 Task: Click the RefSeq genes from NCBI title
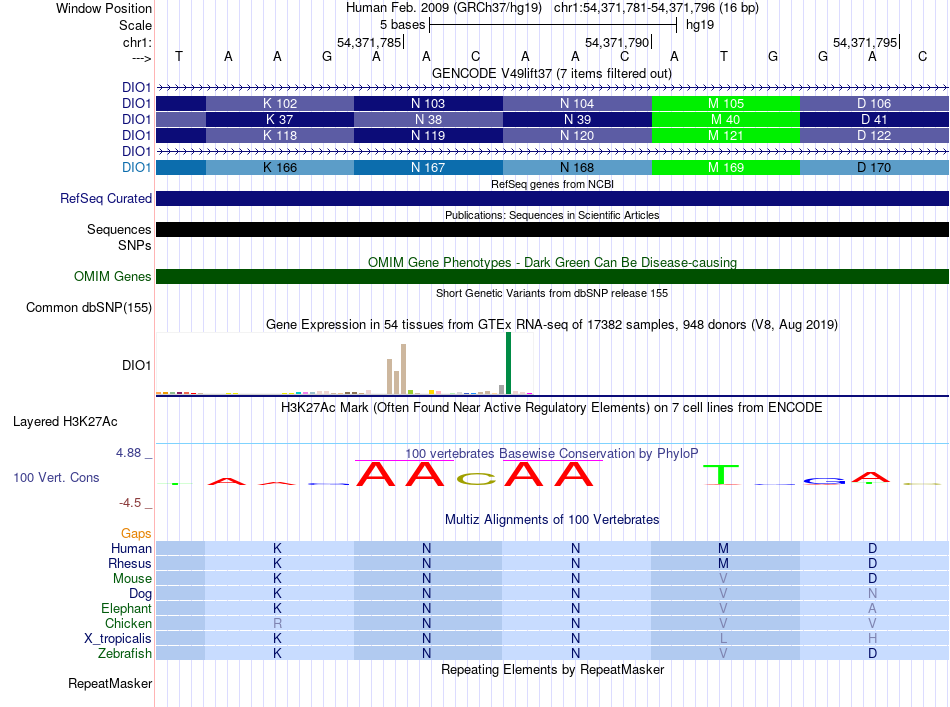pos(552,184)
